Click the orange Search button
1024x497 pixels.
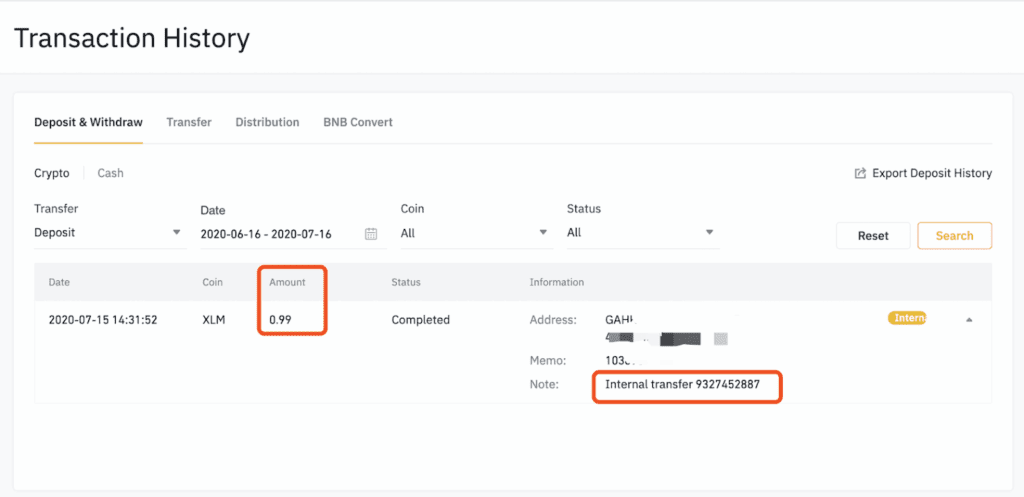(954, 236)
